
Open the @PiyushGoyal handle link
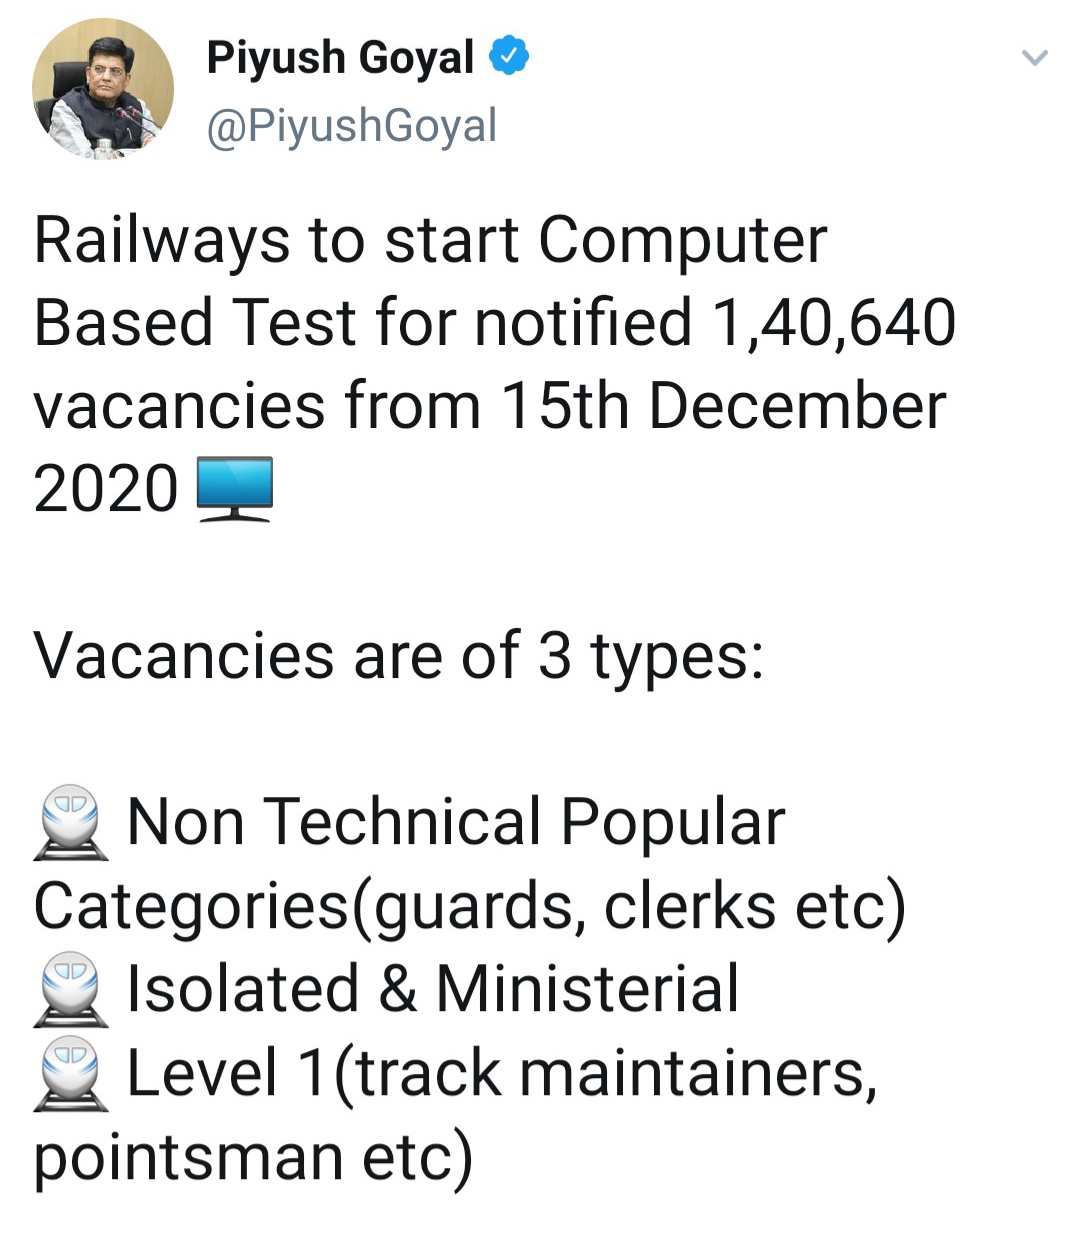pos(351,126)
